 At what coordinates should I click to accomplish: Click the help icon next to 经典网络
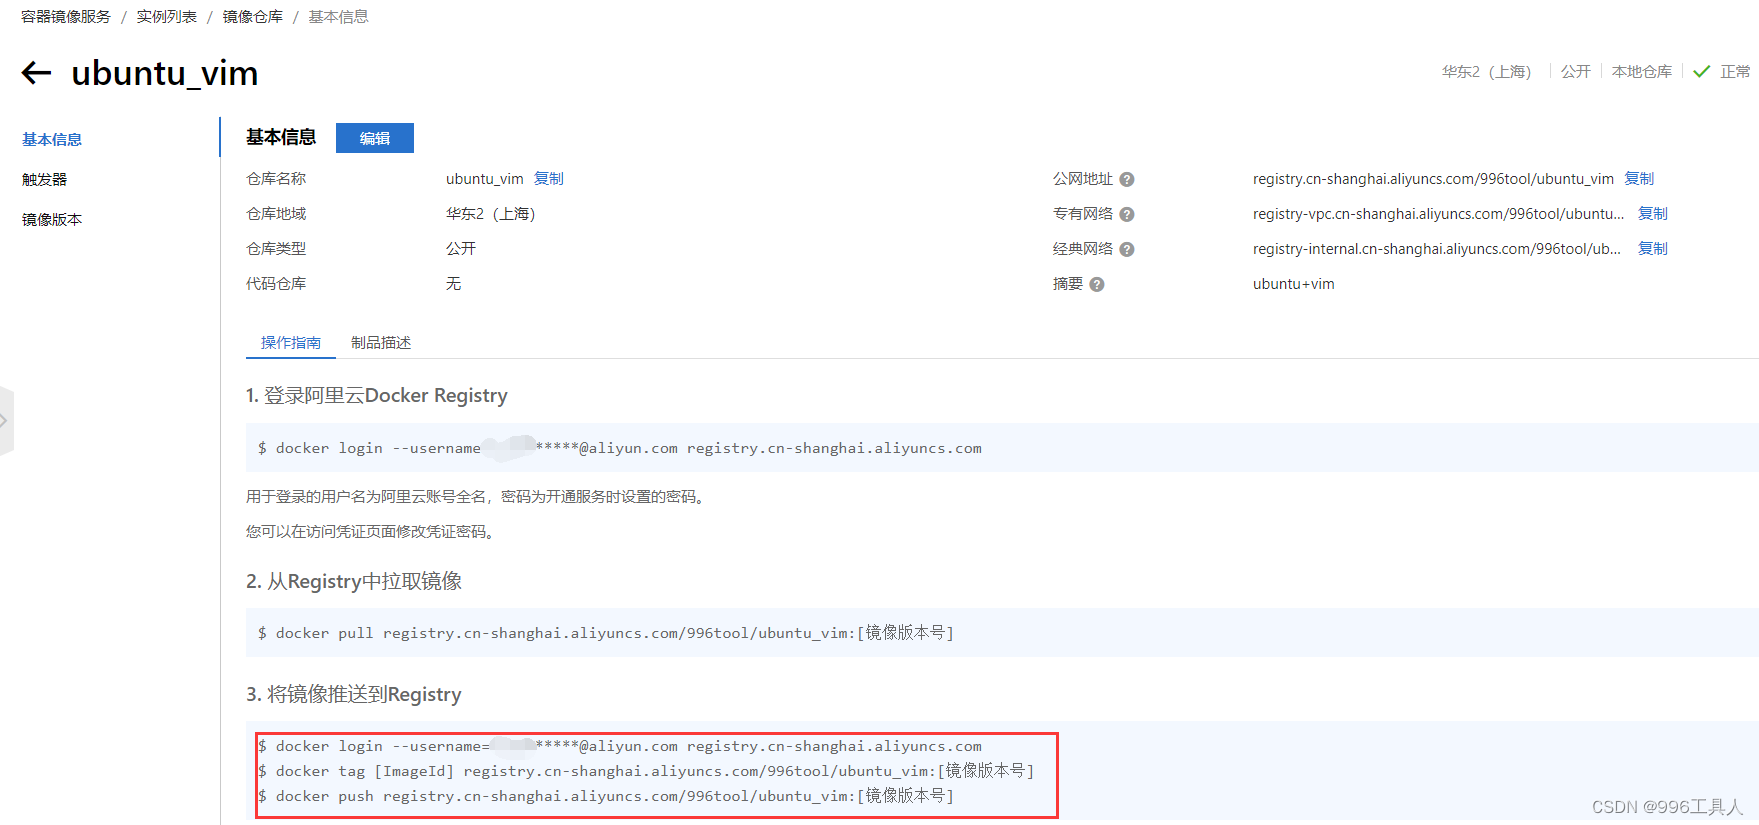(x=1127, y=249)
